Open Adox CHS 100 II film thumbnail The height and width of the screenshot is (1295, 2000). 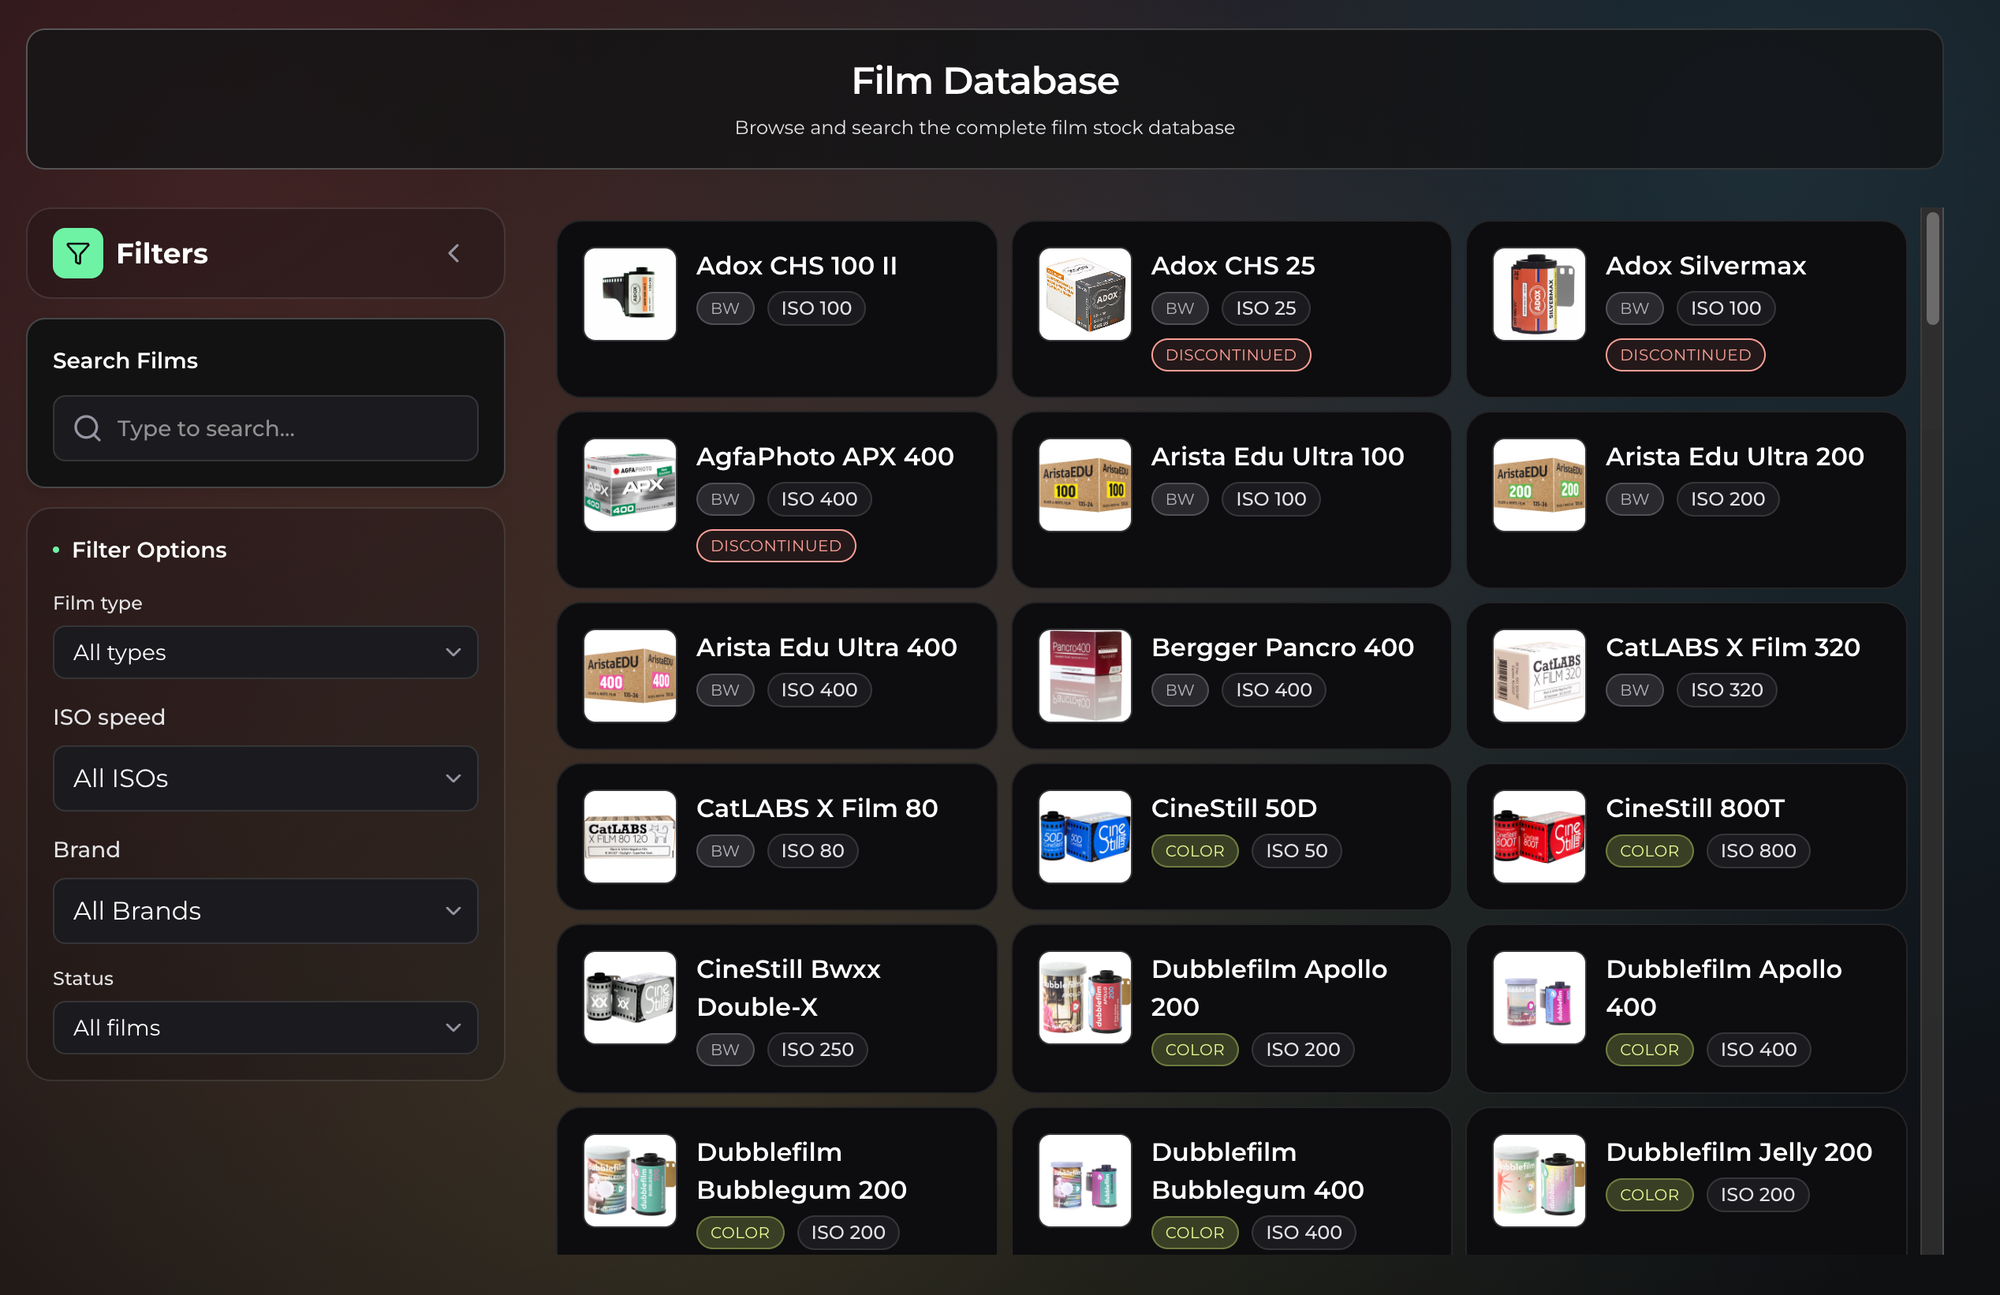coord(630,294)
